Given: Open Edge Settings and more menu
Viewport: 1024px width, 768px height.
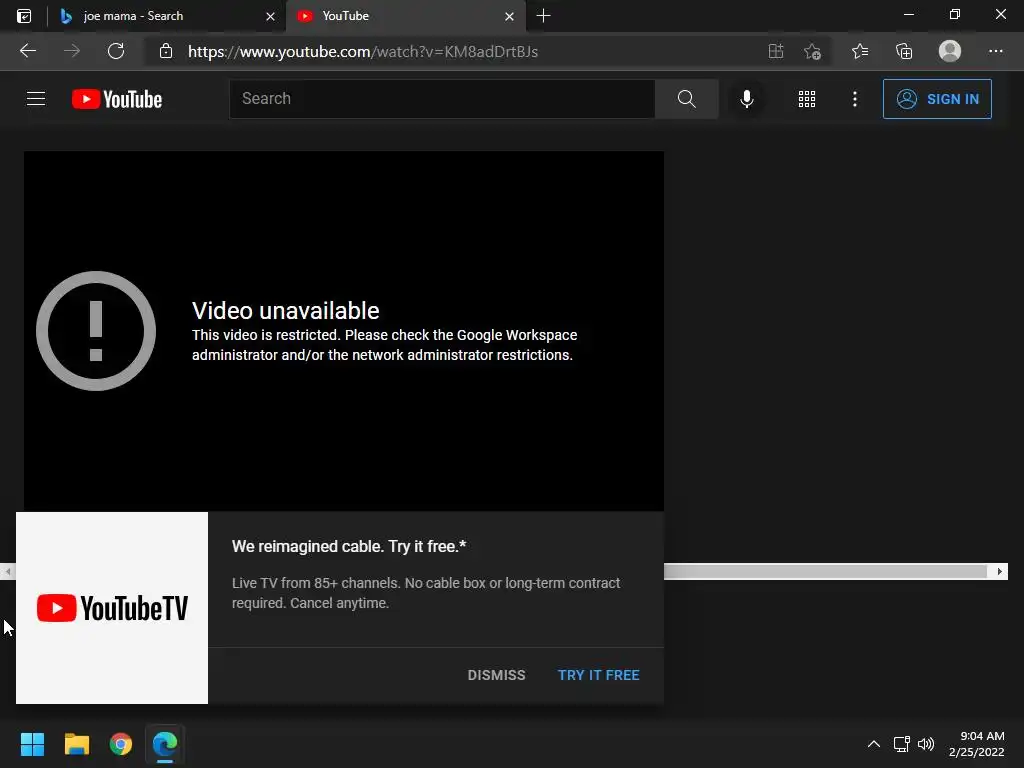Looking at the screenshot, I should [x=995, y=51].
